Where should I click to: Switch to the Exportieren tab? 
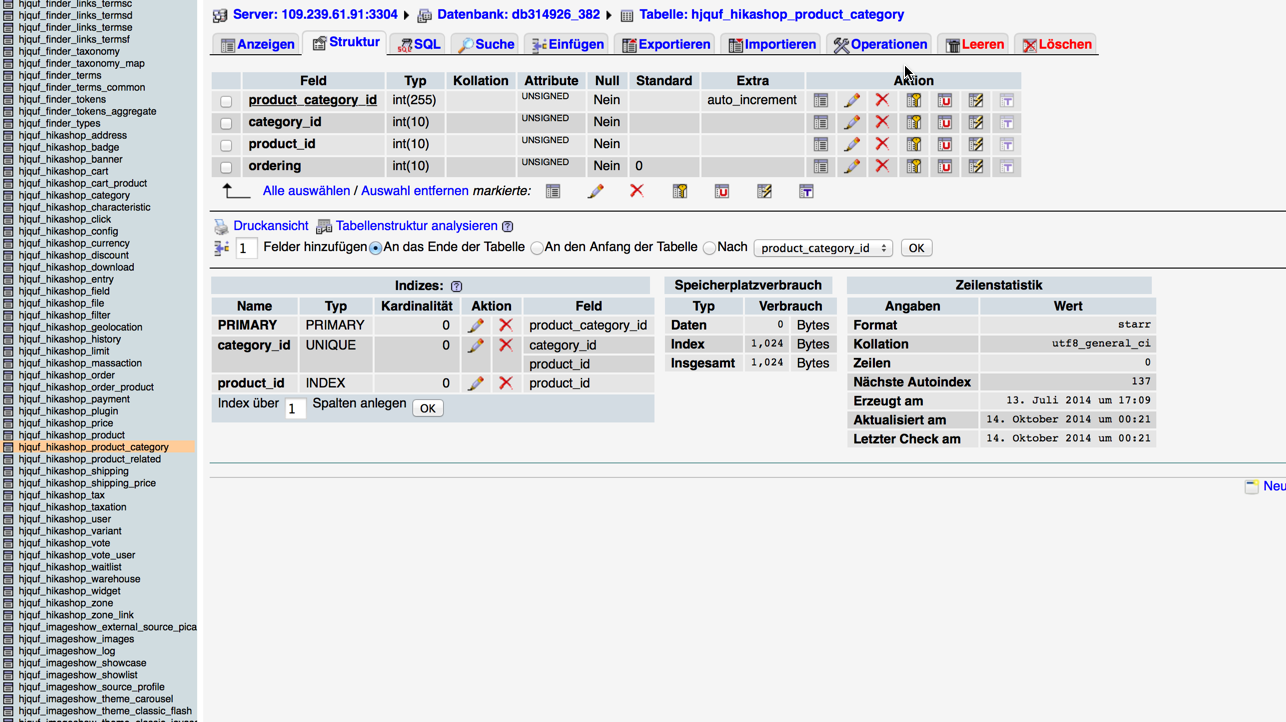[x=665, y=44]
